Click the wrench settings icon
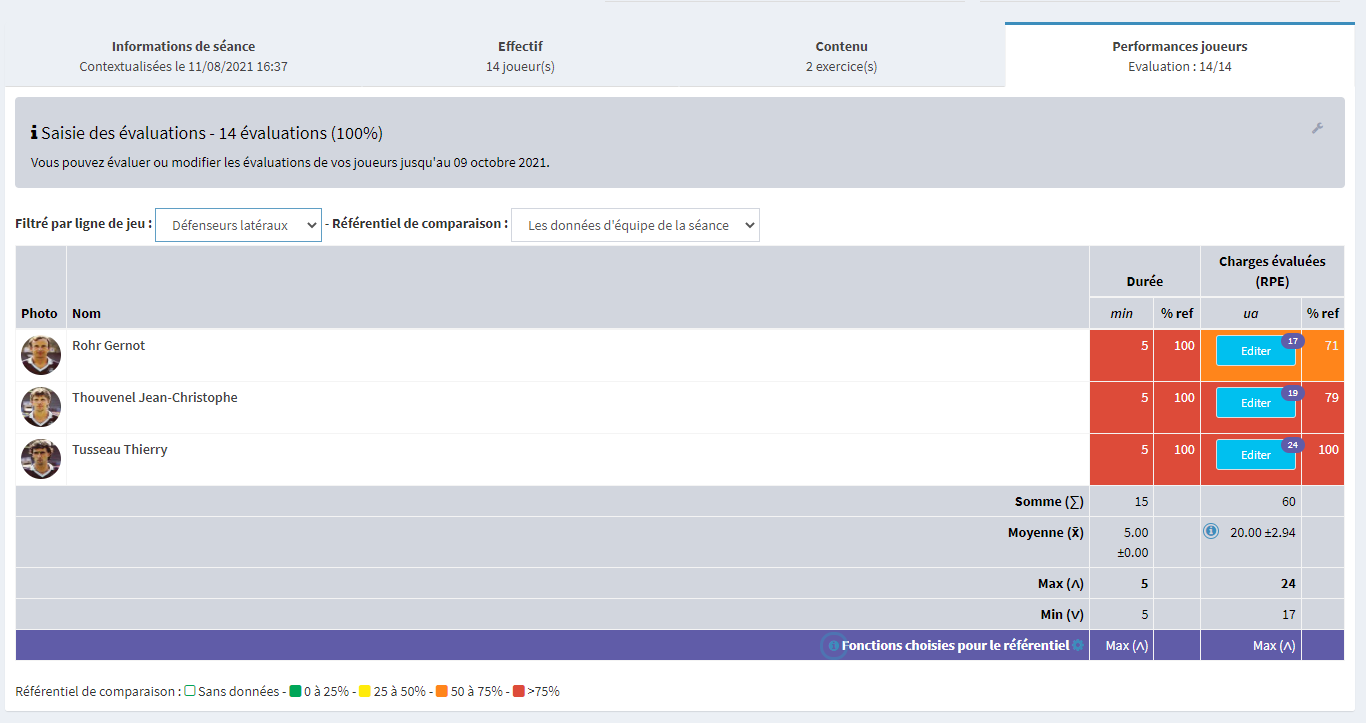 point(1317,128)
